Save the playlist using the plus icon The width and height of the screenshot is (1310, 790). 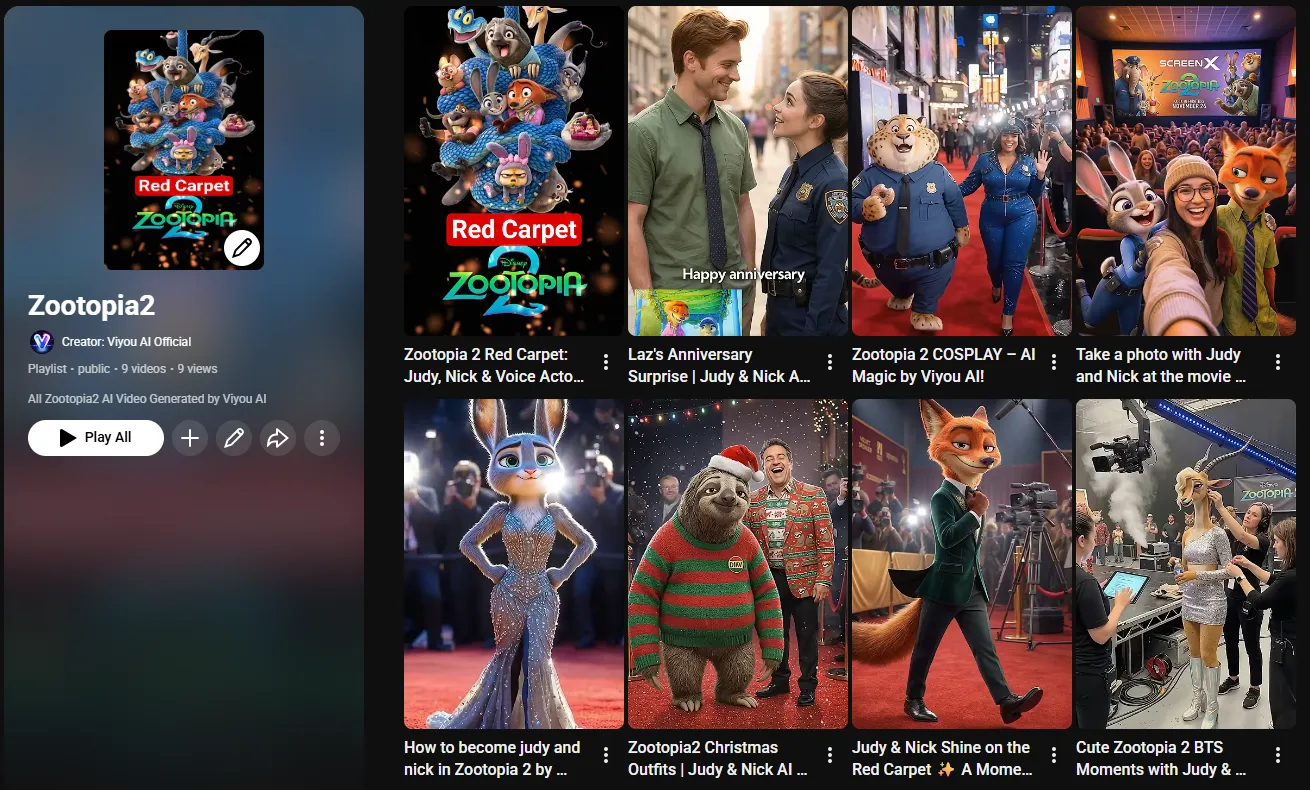tap(190, 437)
